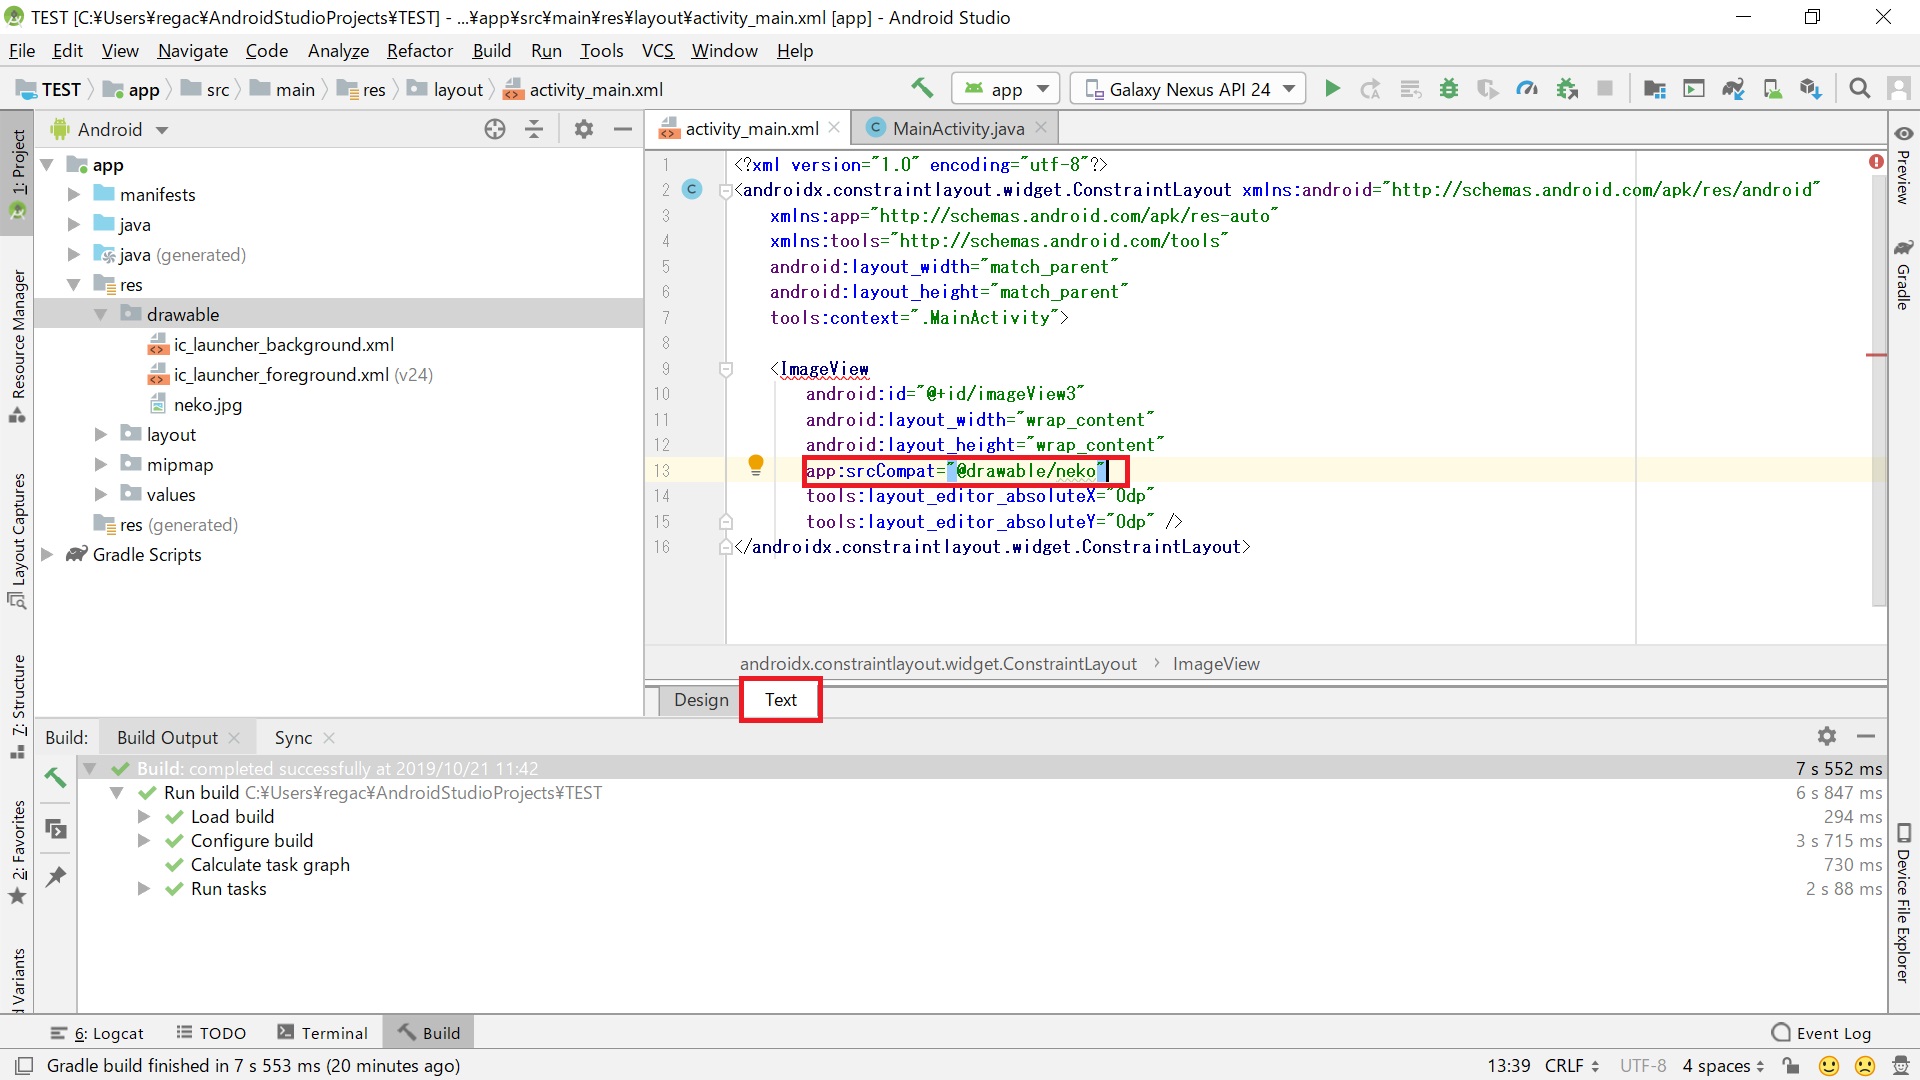This screenshot has width=1920, height=1080.
Task: Click the Scroll from Source target icon
Action: point(495,129)
